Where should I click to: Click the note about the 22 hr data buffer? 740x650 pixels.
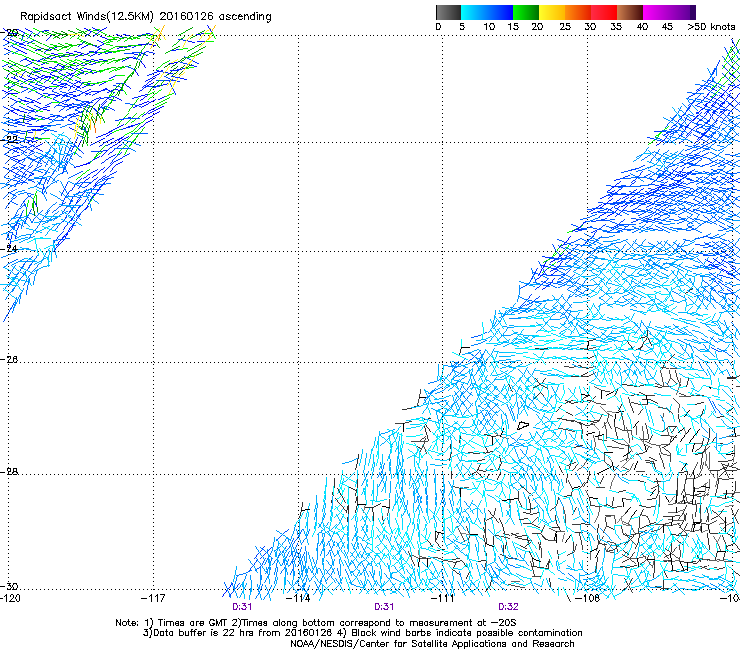362,633
